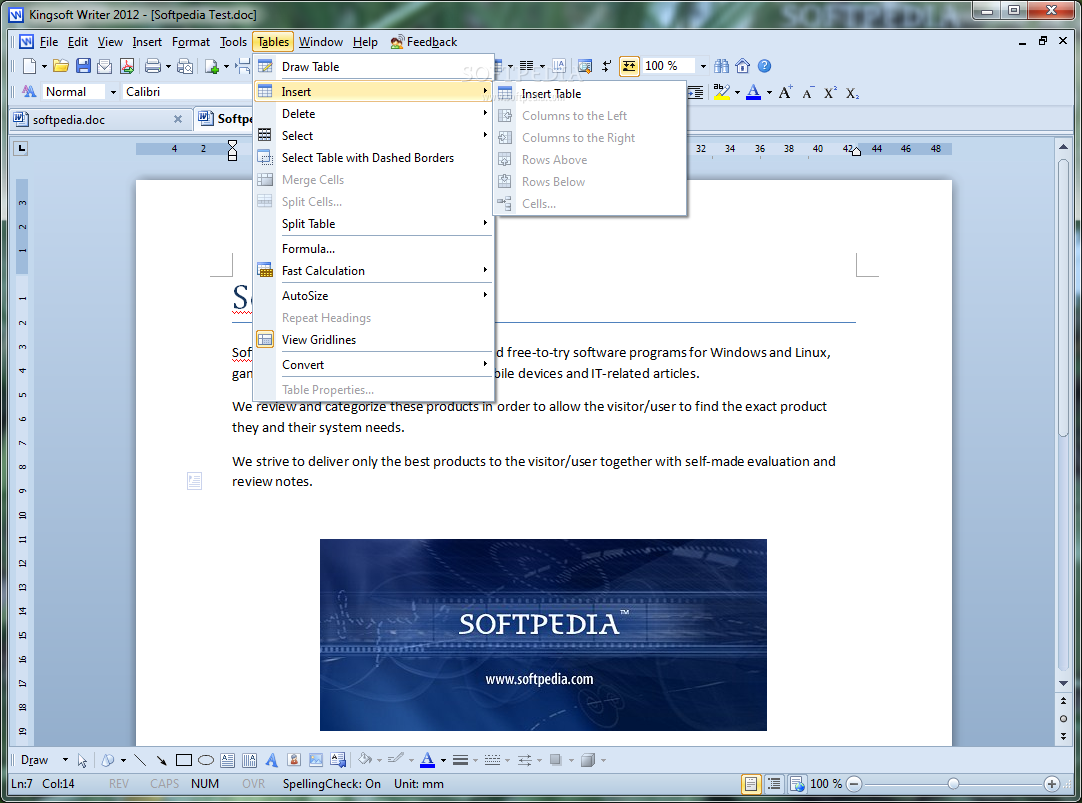
Task: Toggle View Gridlines option
Action: click(373, 340)
